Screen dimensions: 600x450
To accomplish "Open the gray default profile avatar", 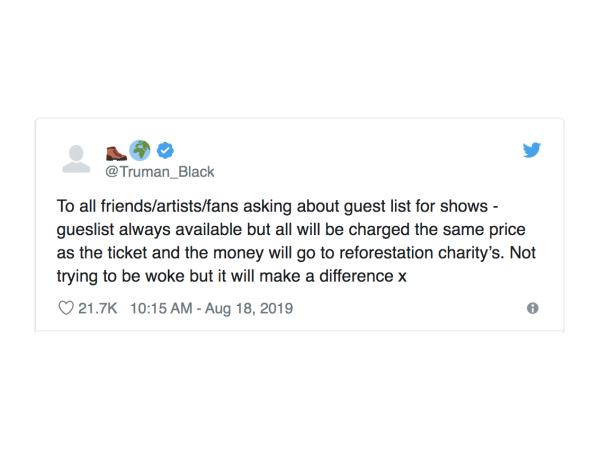I will [76, 159].
